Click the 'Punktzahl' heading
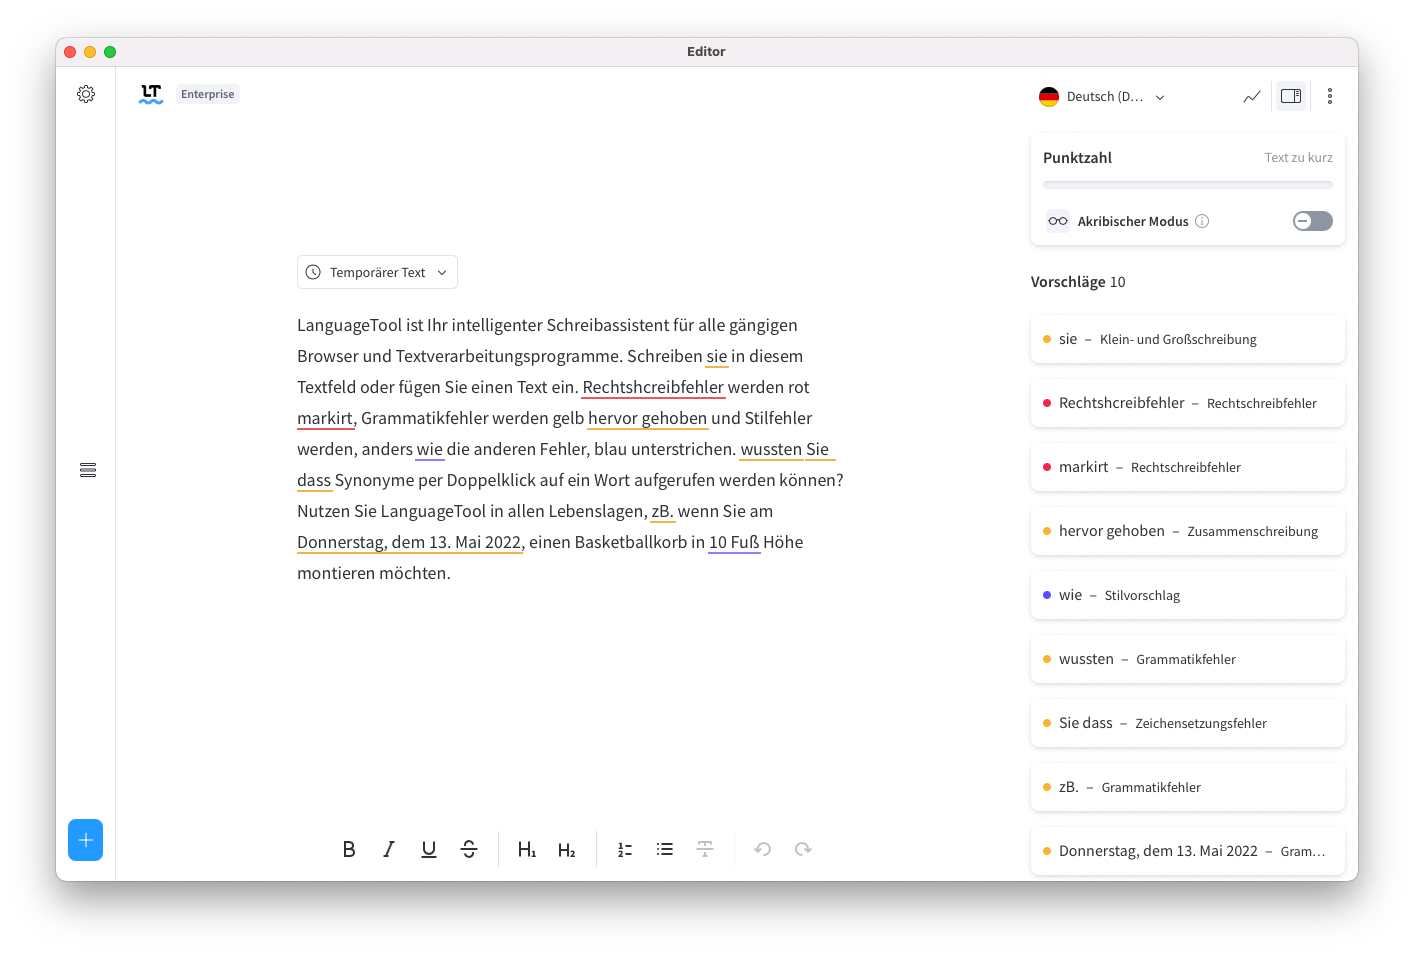The height and width of the screenshot is (955, 1414). [1077, 157]
